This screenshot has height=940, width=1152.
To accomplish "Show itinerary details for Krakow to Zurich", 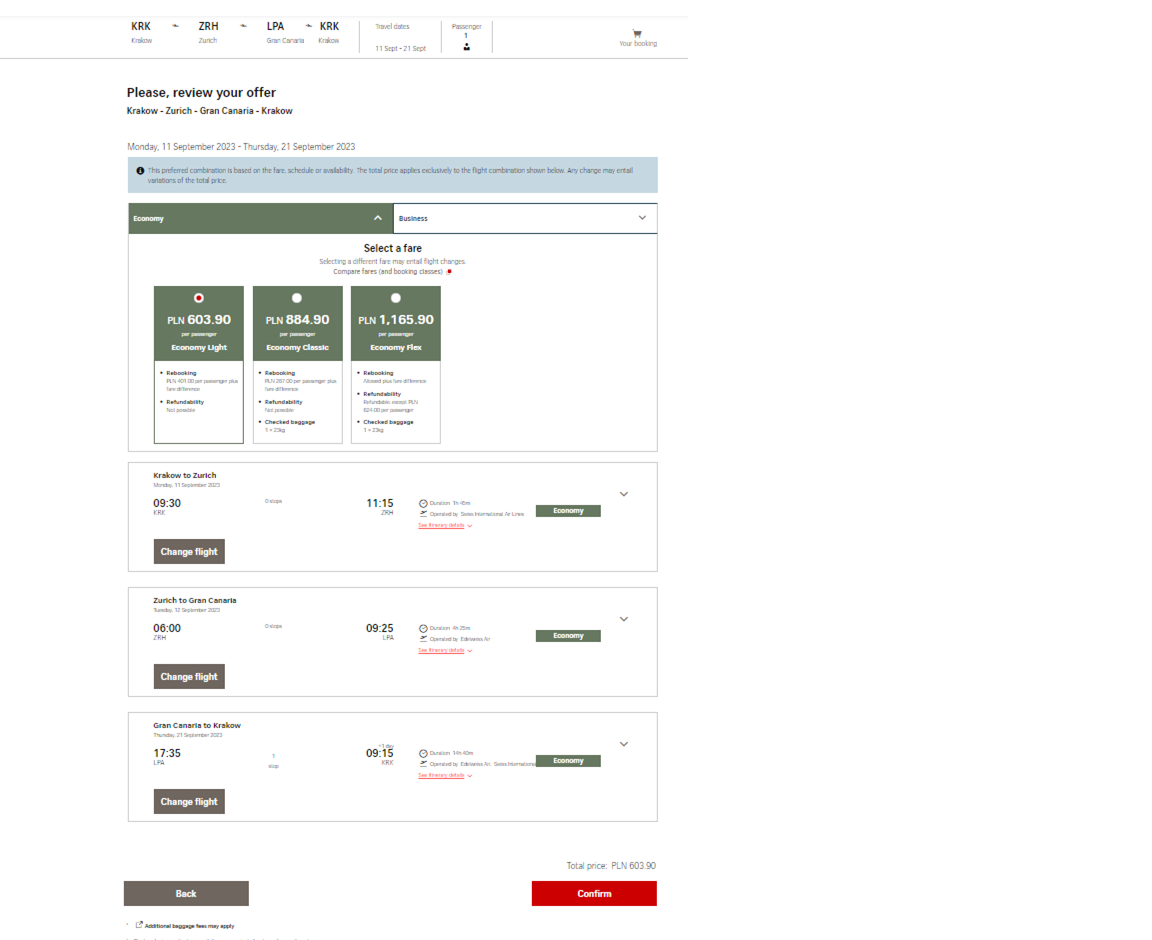I will pos(445,525).
